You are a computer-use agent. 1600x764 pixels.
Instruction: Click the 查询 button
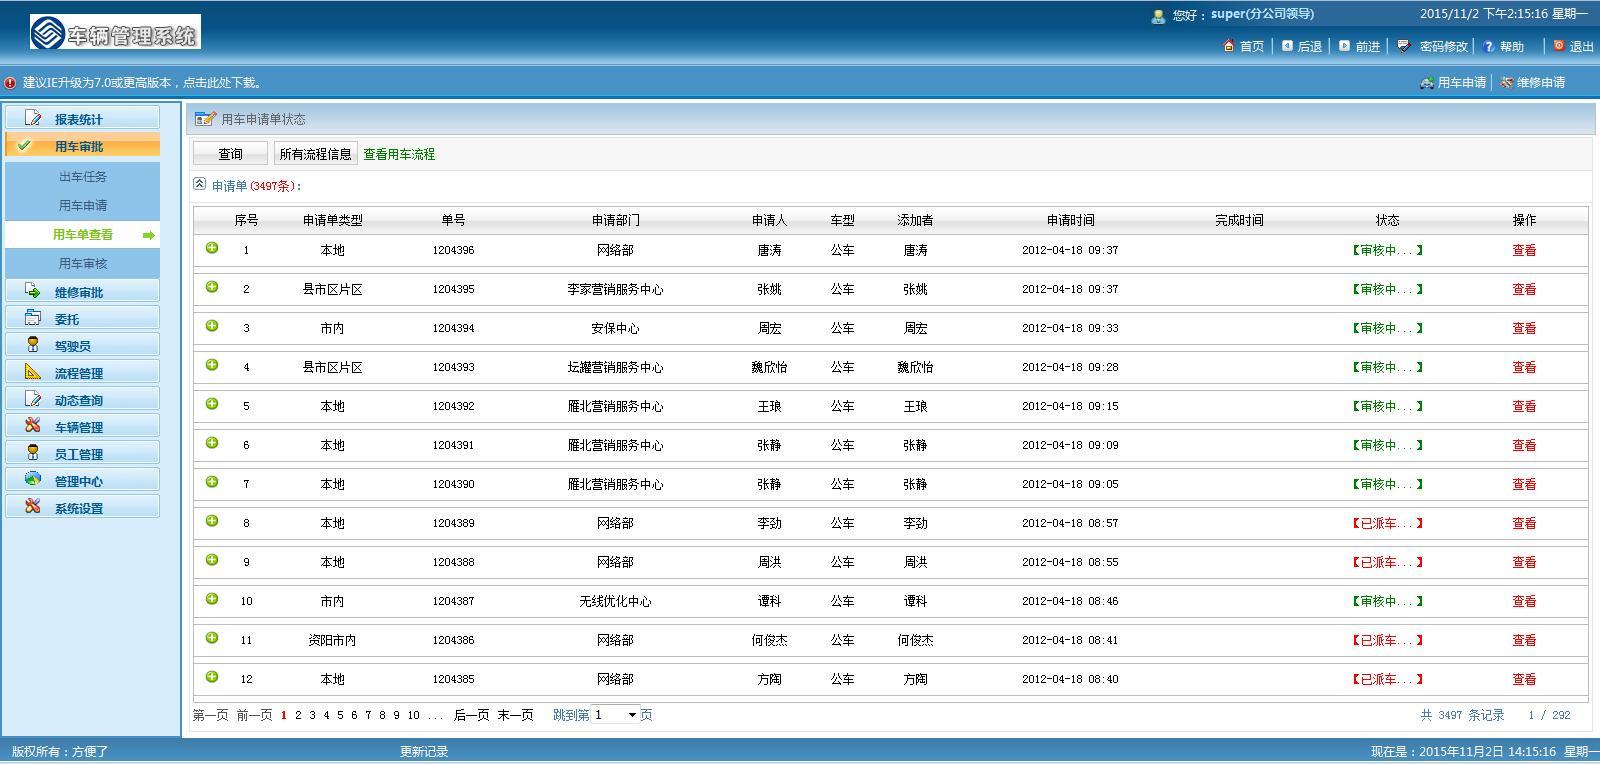(230, 154)
